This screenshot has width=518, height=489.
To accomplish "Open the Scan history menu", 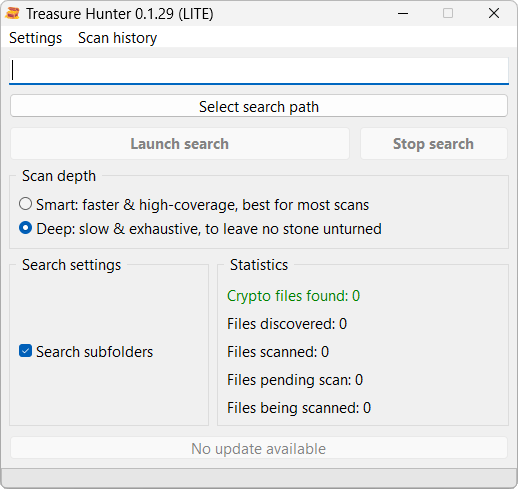I will (x=118, y=38).
